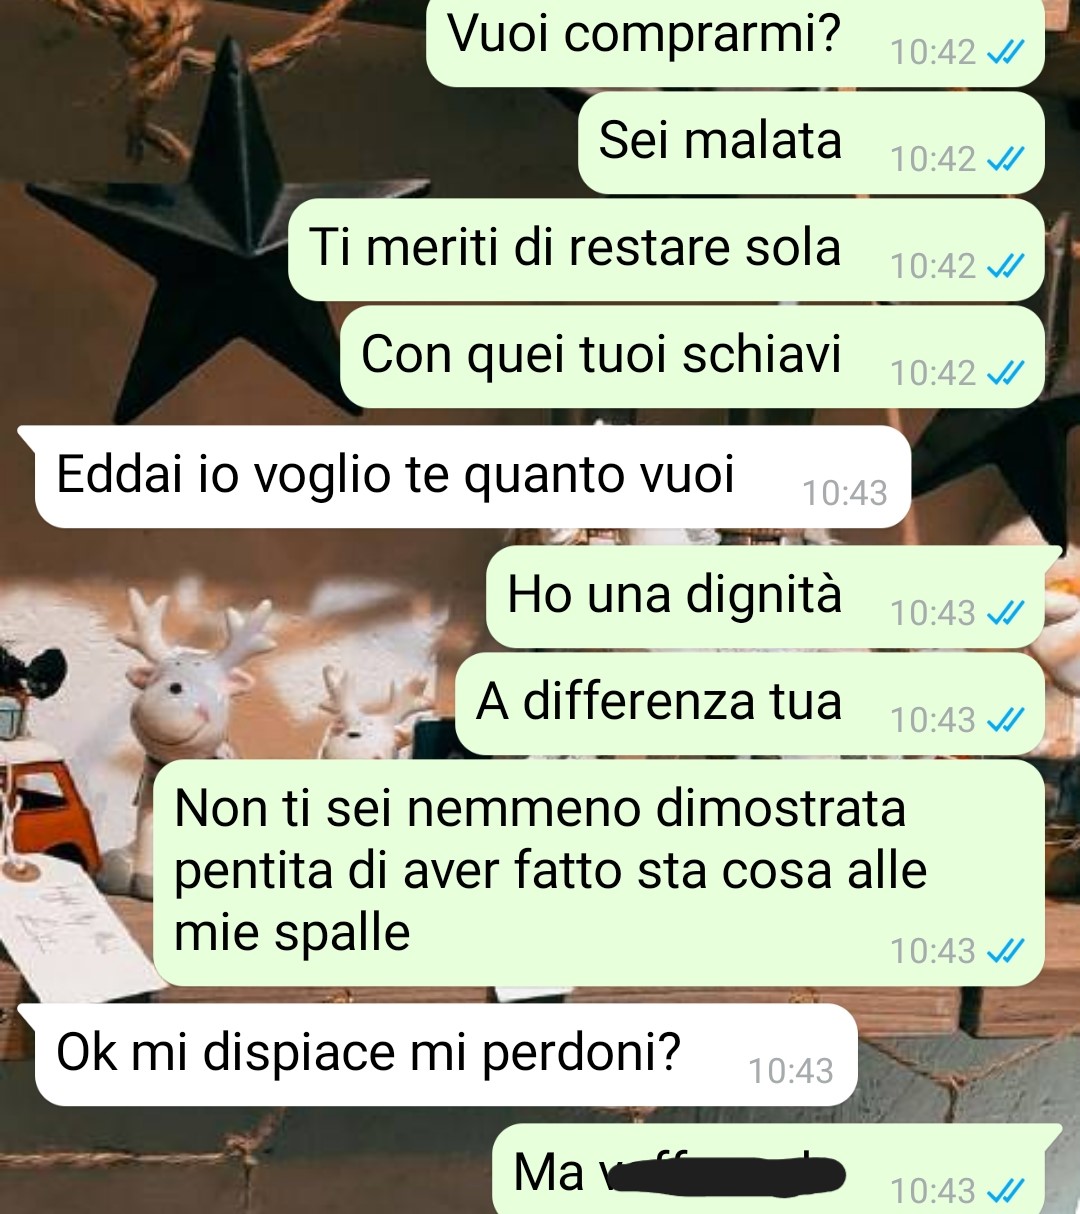The height and width of the screenshot is (1214, 1080).
Task: Click read ticks on 'Ti meriti di restare sola'
Action: pos(1005,266)
